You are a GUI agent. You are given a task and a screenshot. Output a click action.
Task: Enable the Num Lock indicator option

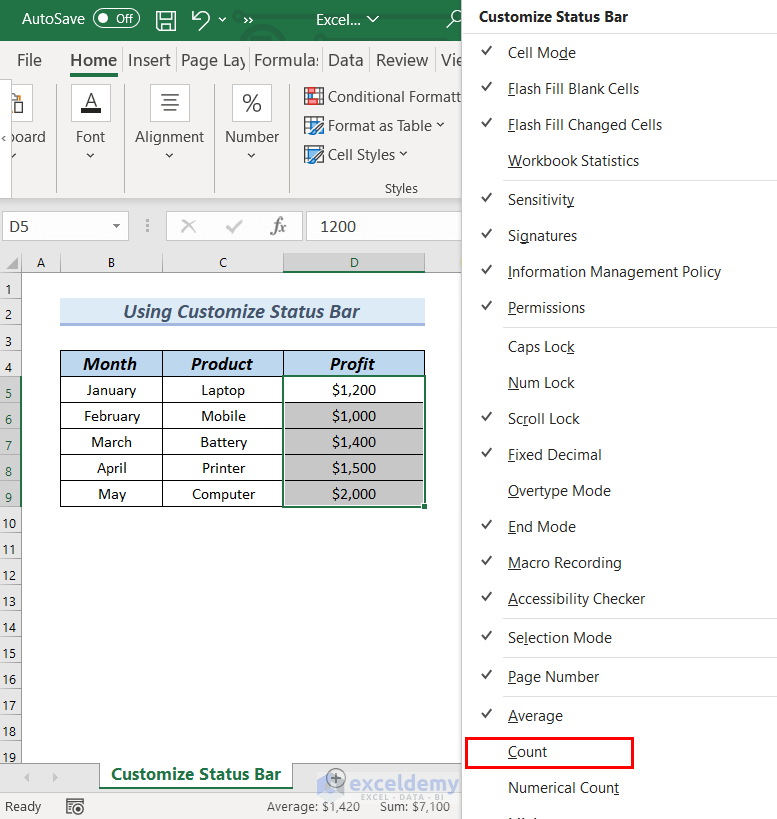[x=619, y=383]
